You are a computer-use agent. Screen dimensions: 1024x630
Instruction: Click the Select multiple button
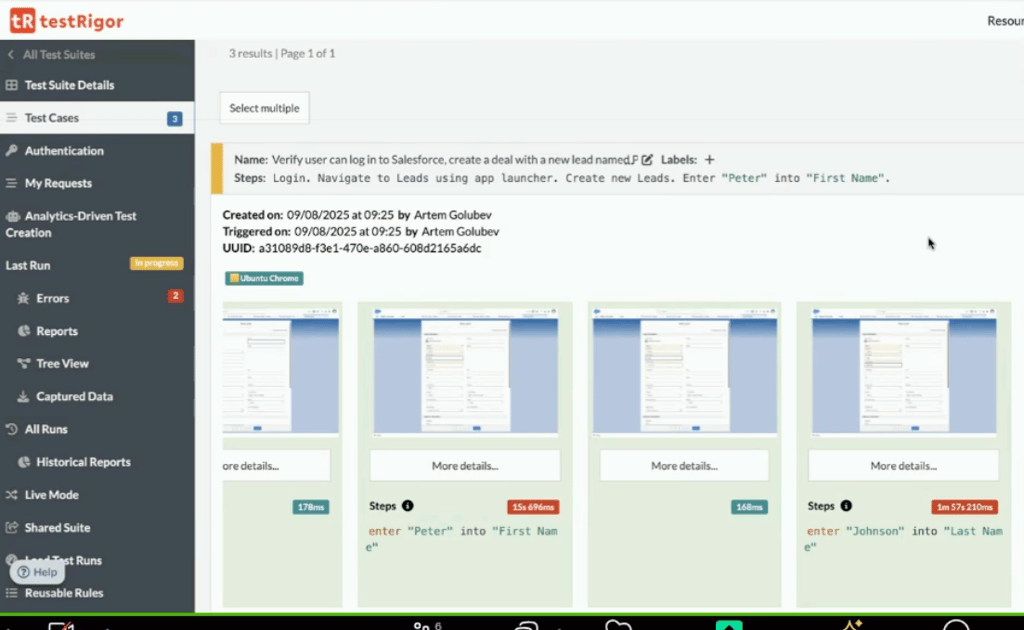264,108
